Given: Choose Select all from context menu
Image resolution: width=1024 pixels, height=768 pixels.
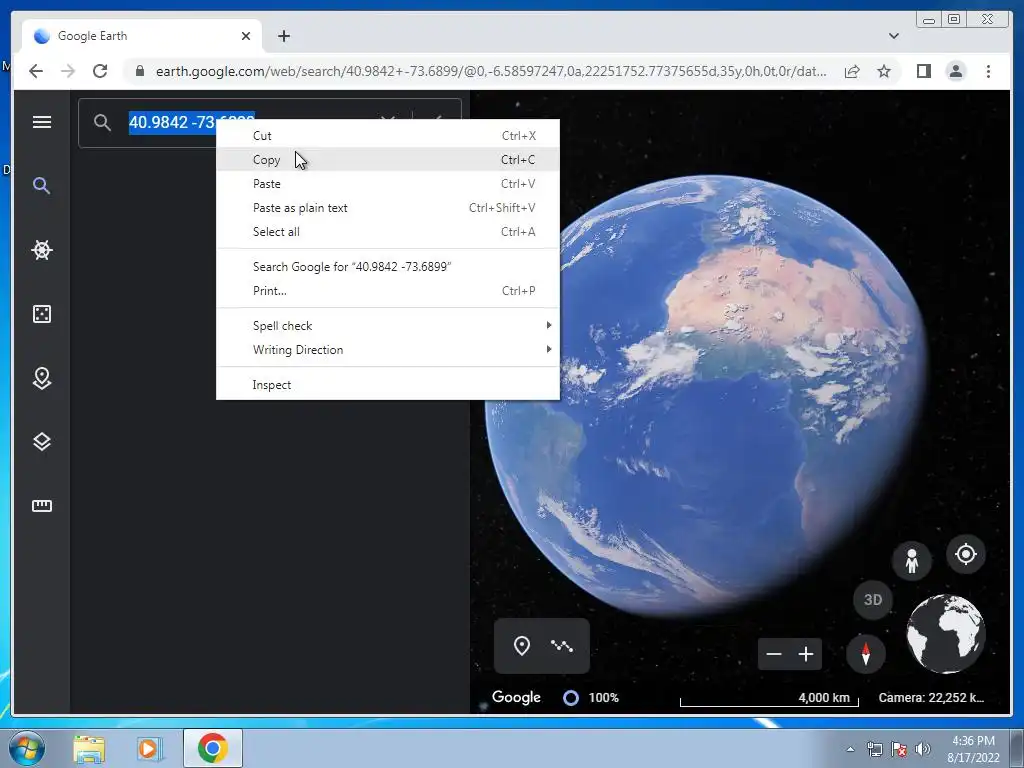Looking at the screenshot, I should coord(388,232).
